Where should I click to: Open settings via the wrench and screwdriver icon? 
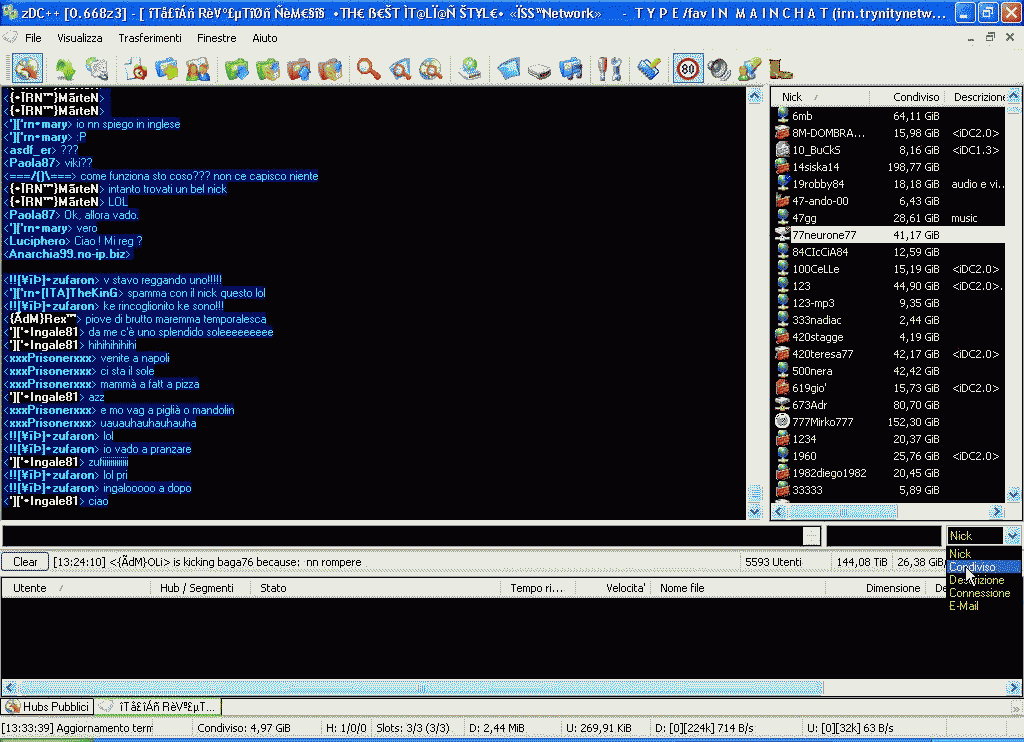[x=609, y=69]
